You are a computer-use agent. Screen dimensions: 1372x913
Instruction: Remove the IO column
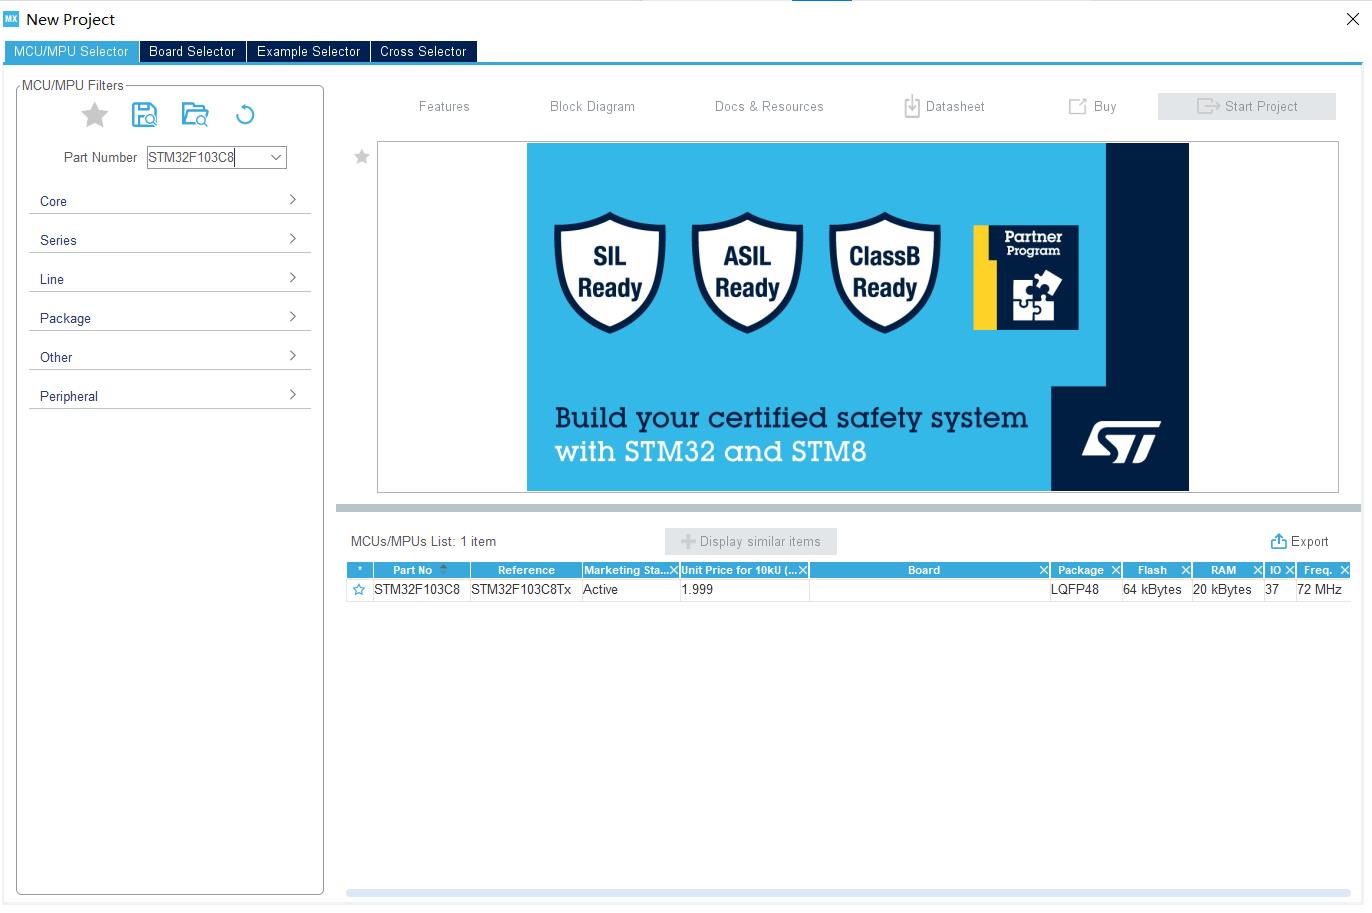[1290, 570]
